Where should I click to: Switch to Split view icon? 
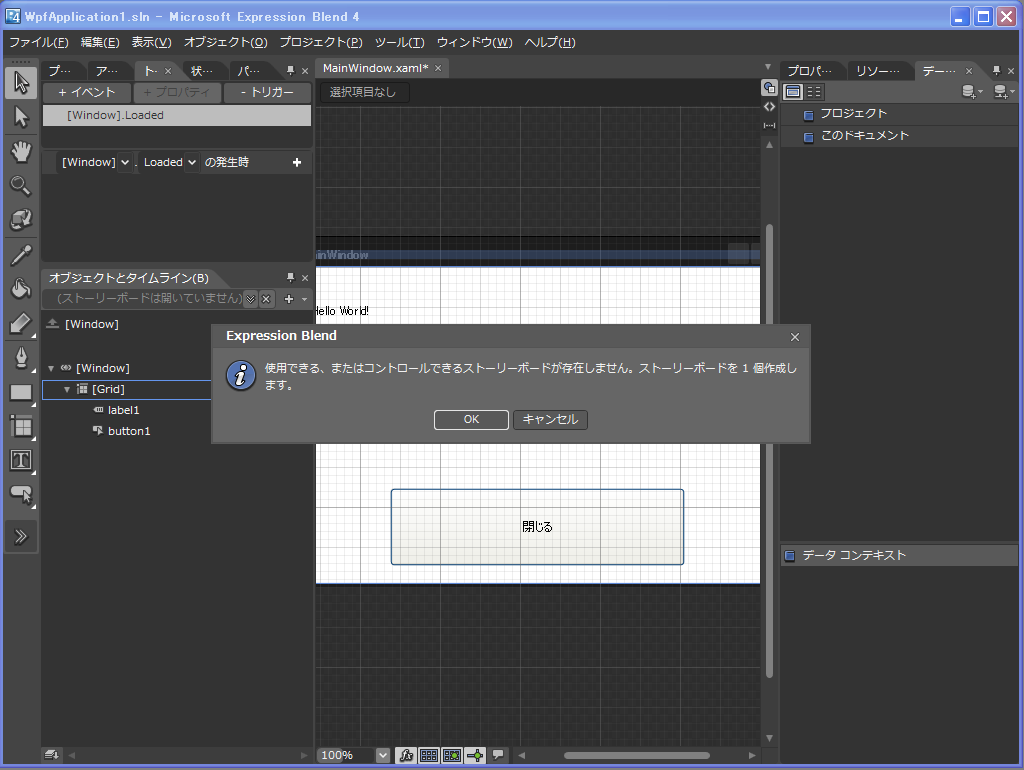(x=769, y=125)
